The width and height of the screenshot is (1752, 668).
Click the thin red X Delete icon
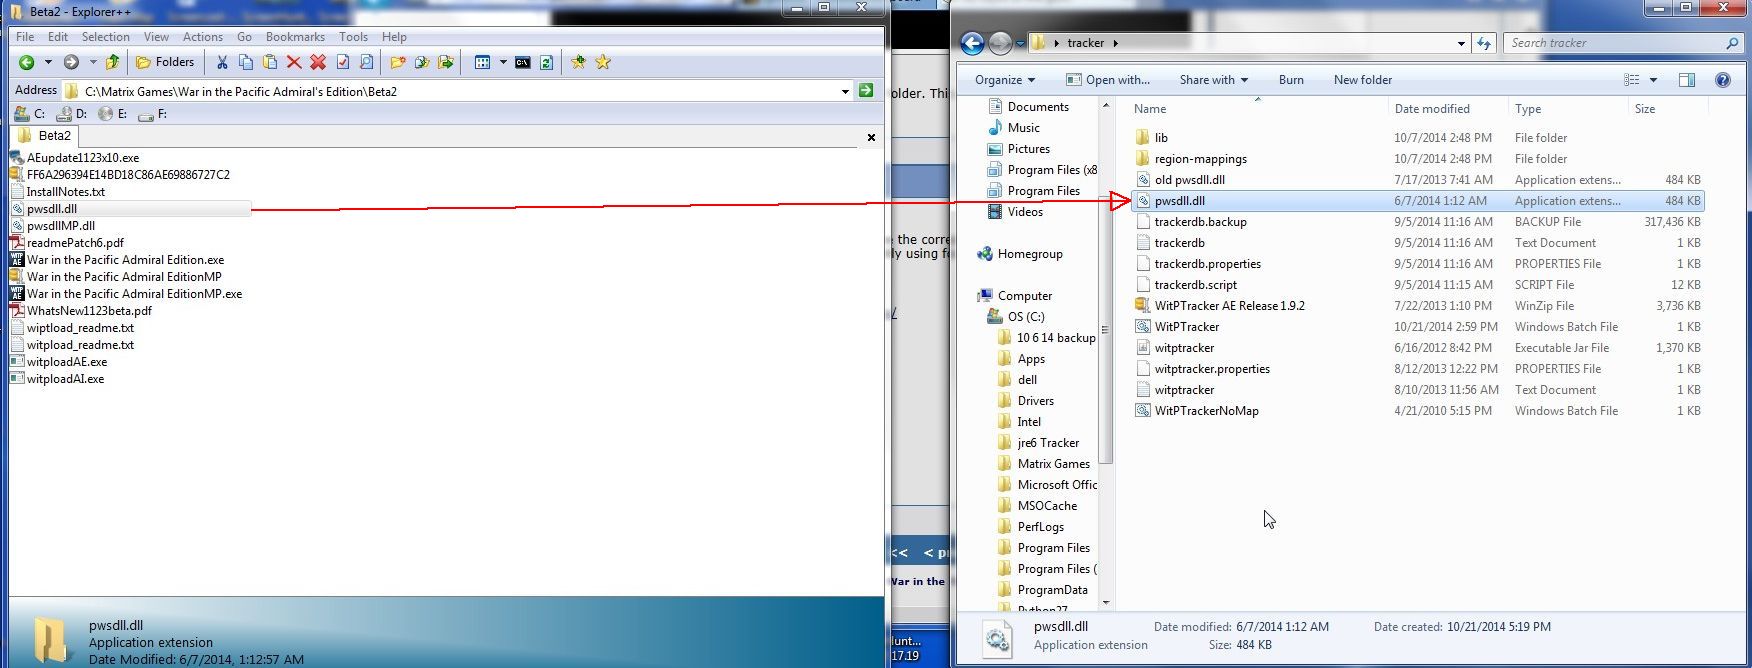294,62
